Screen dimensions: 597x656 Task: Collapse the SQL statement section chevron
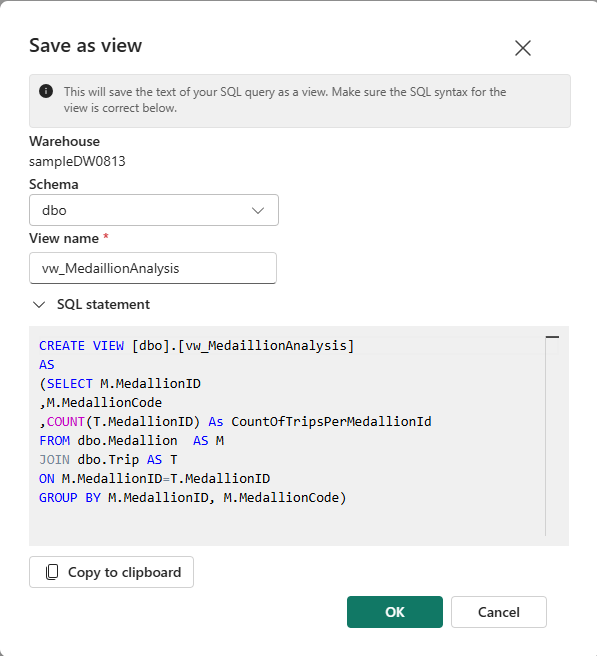[39, 305]
